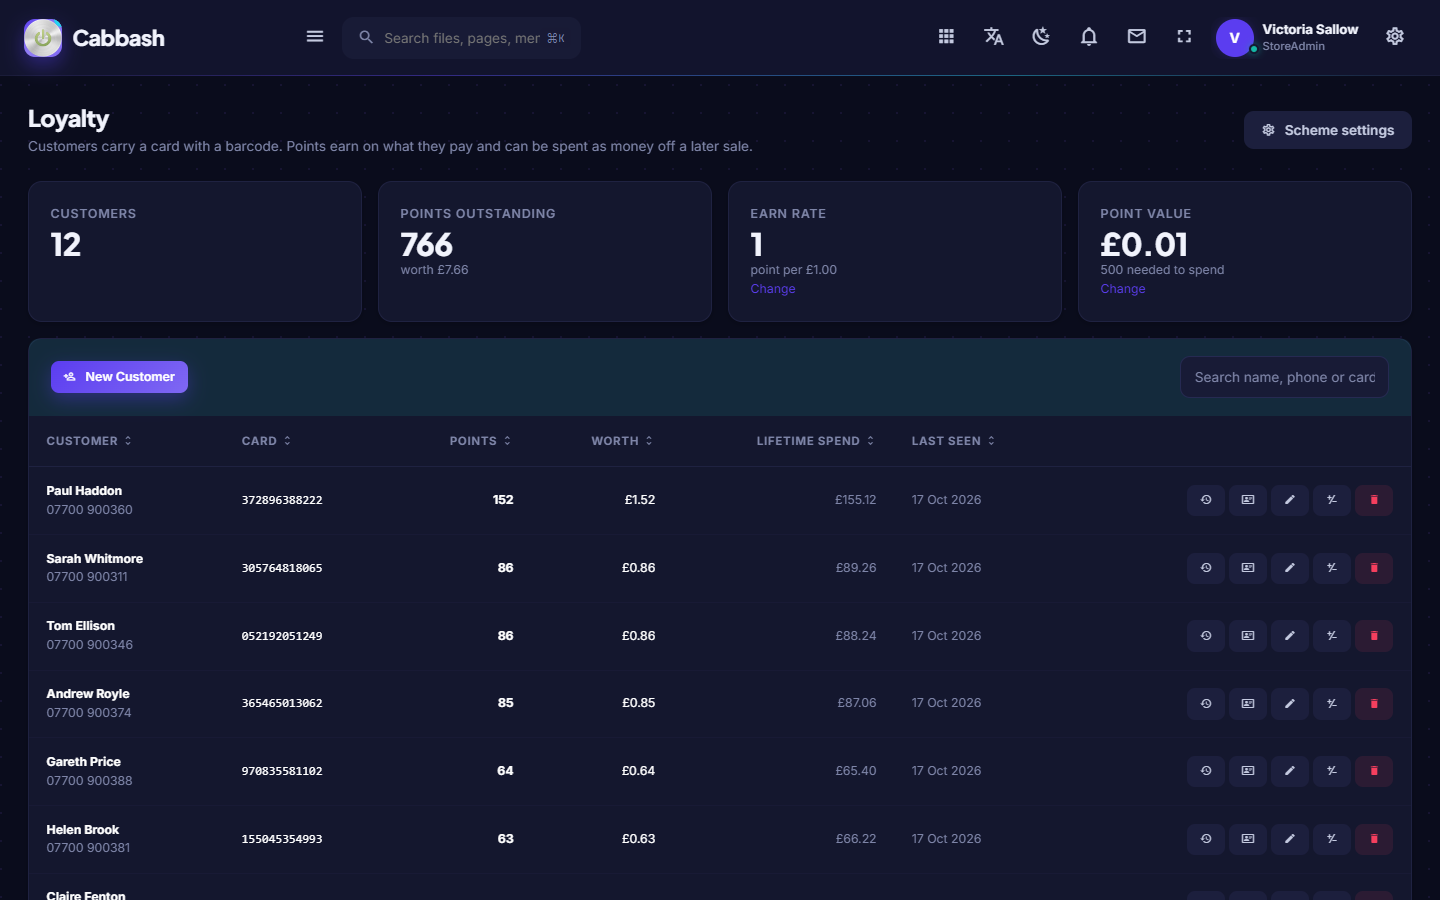Sort table by Customer column
This screenshot has height=900, width=1440.
[x=89, y=441]
